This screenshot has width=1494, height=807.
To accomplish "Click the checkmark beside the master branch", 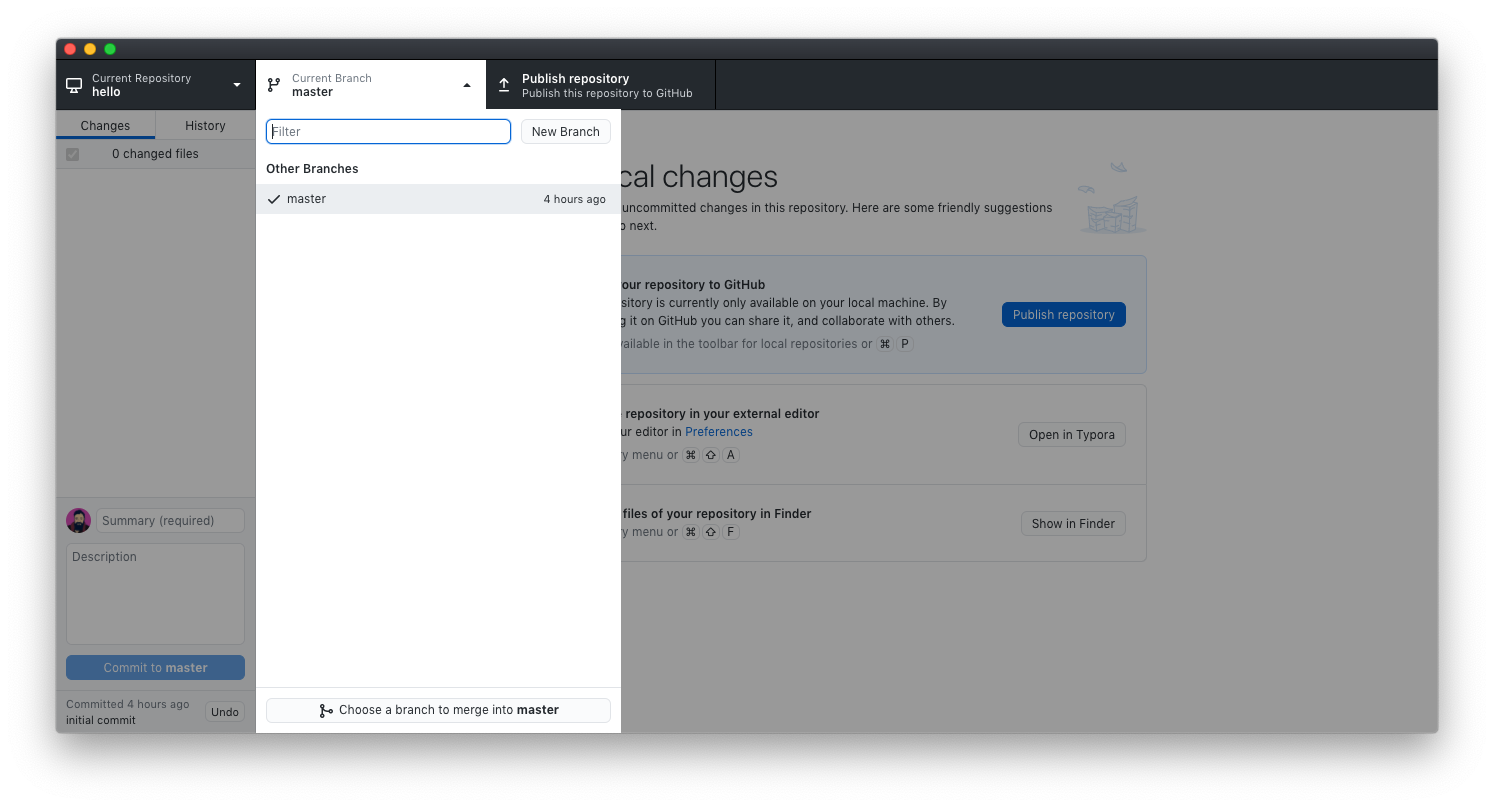I will coord(274,198).
